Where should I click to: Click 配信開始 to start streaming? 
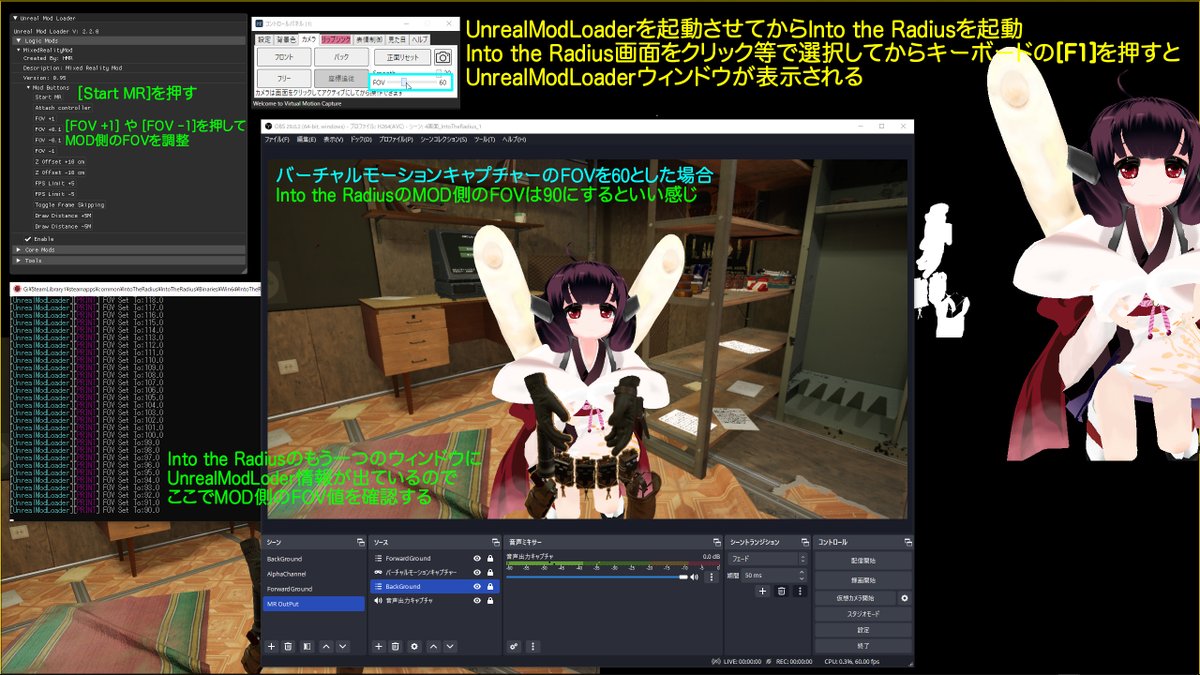(x=863, y=561)
